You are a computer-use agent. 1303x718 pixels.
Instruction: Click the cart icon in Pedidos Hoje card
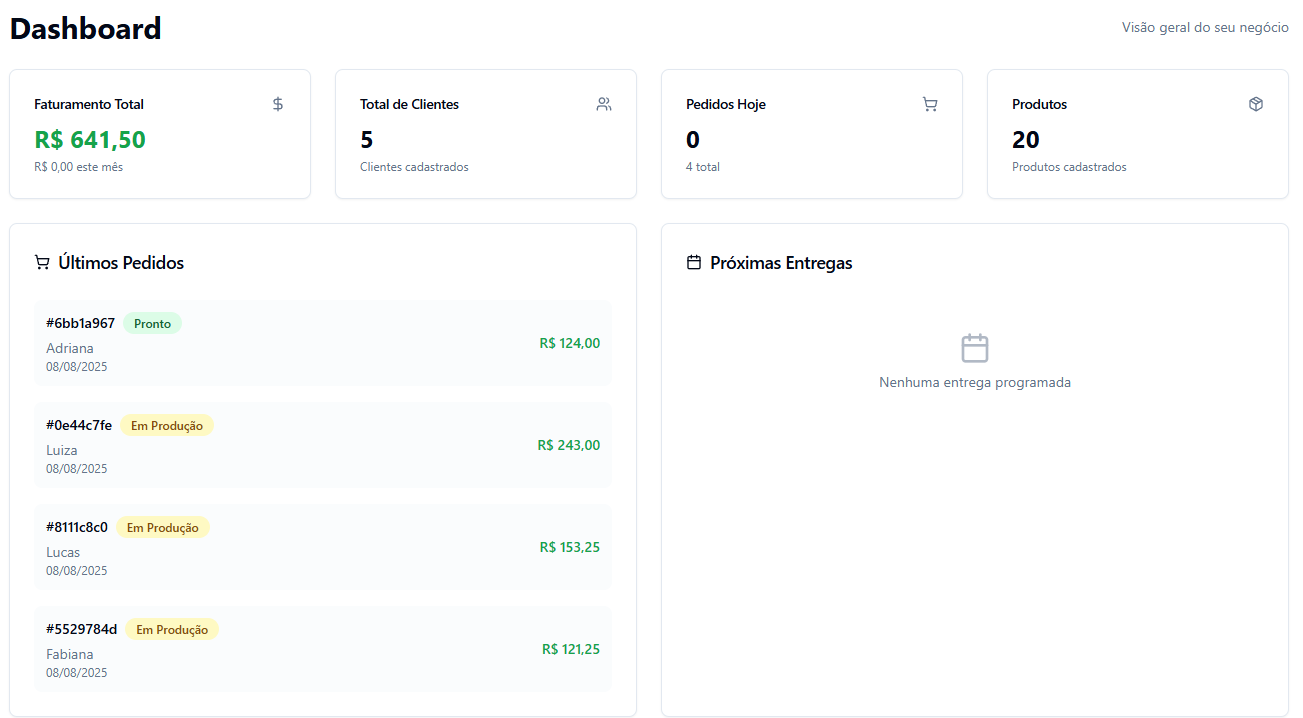[929, 104]
